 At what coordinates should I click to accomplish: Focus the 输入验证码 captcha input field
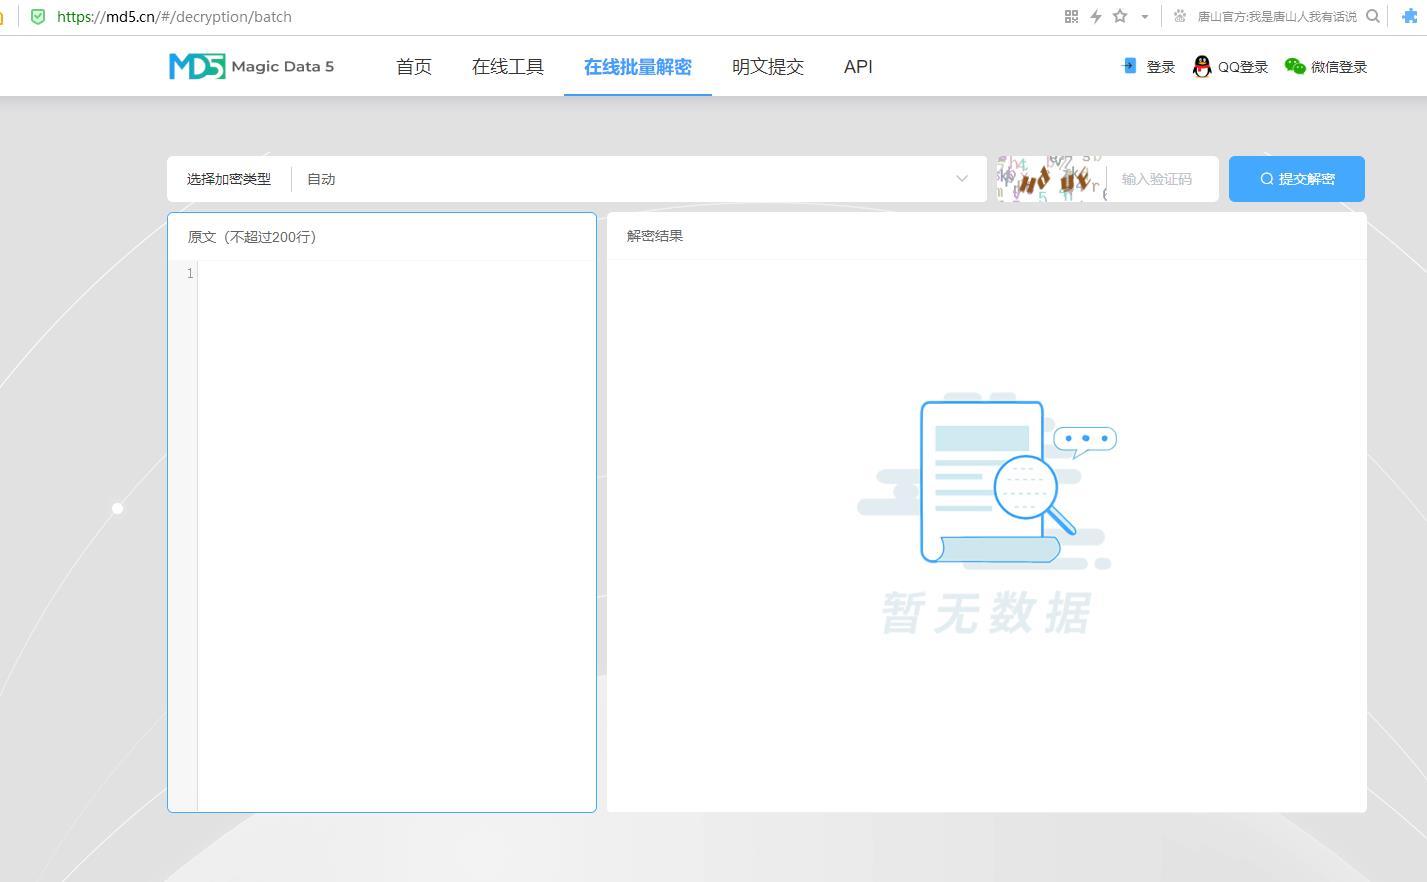pos(1163,179)
